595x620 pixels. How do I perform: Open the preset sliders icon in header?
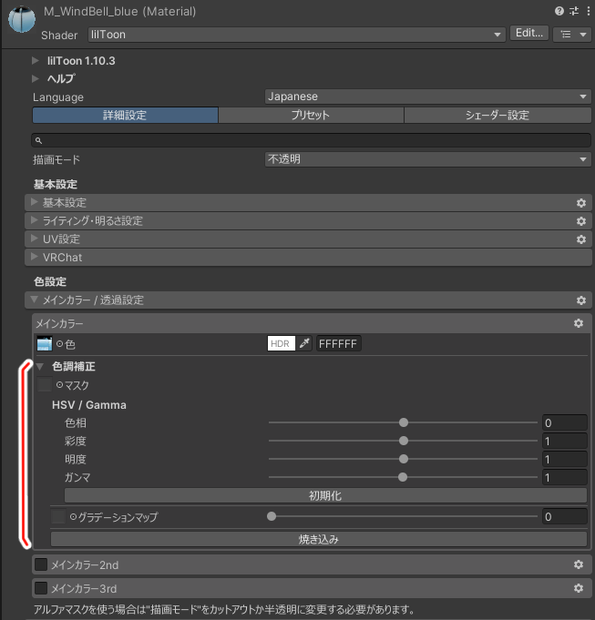(x=574, y=11)
